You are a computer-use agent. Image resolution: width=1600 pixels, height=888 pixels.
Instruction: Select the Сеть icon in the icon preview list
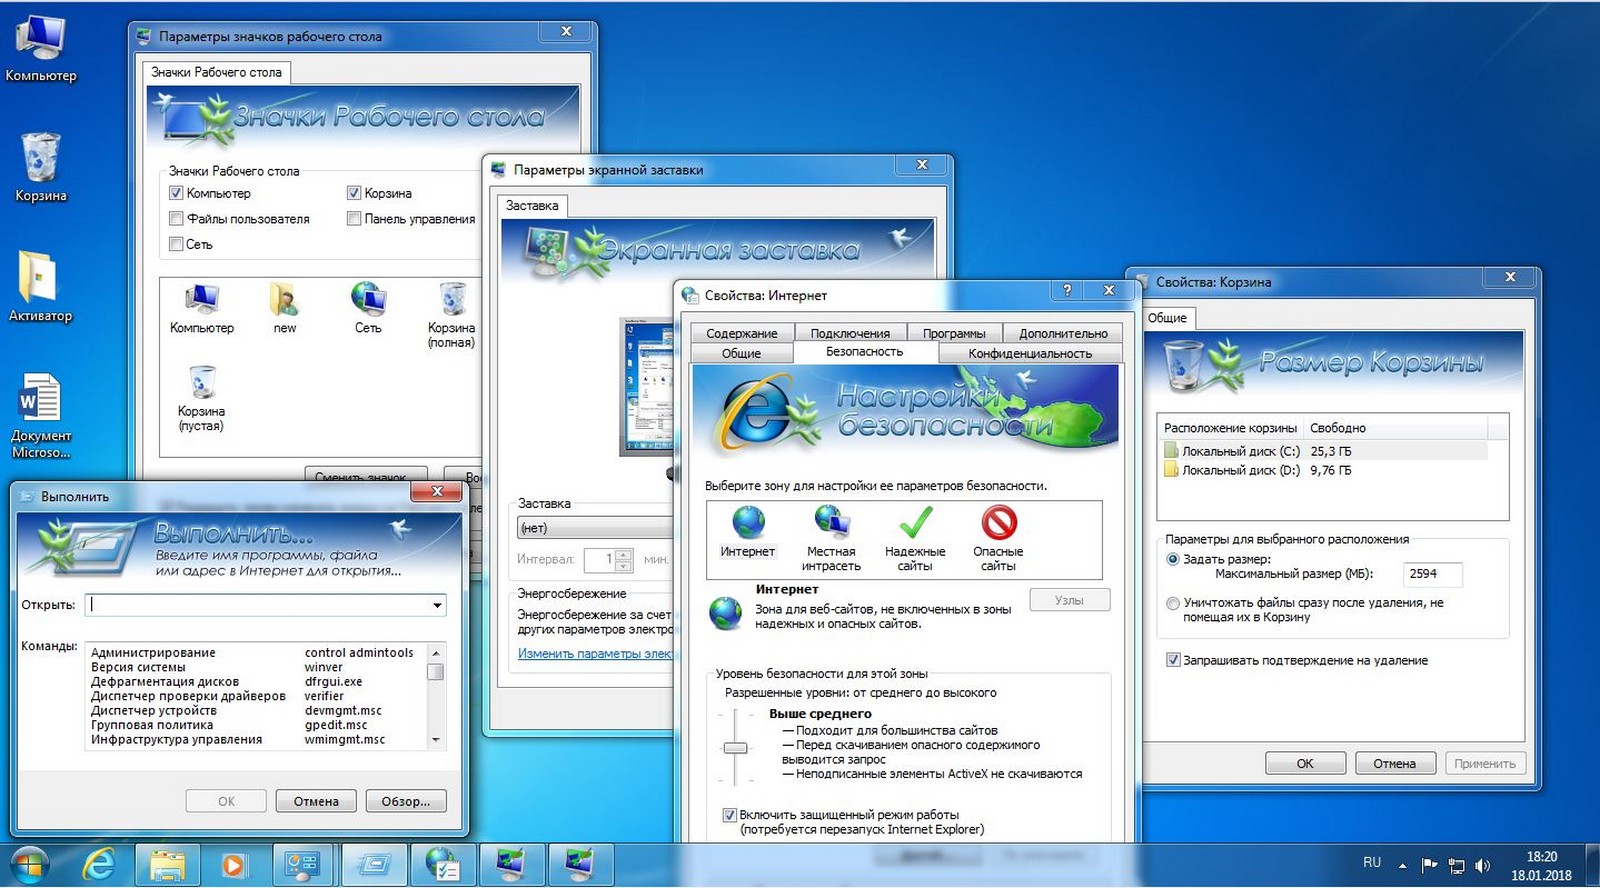point(368,308)
